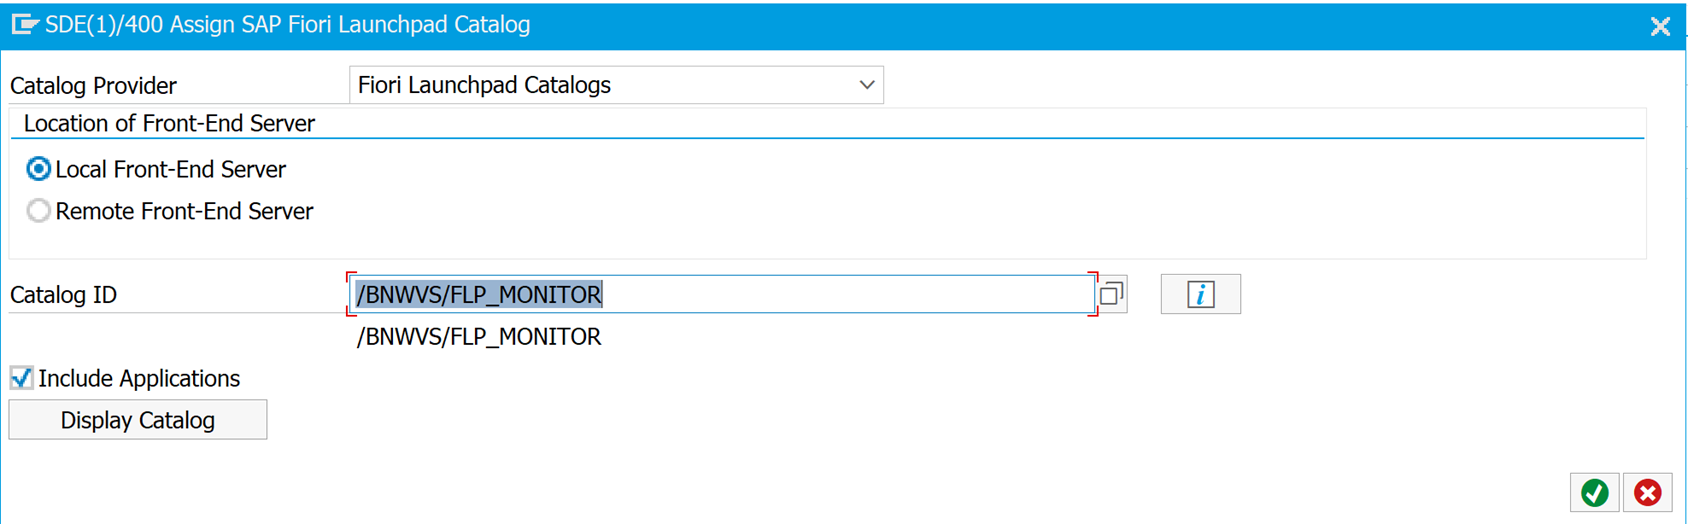The height and width of the screenshot is (524, 1688).
Task: Toggle the Include Applications checkbox
Action: [21, 378]
